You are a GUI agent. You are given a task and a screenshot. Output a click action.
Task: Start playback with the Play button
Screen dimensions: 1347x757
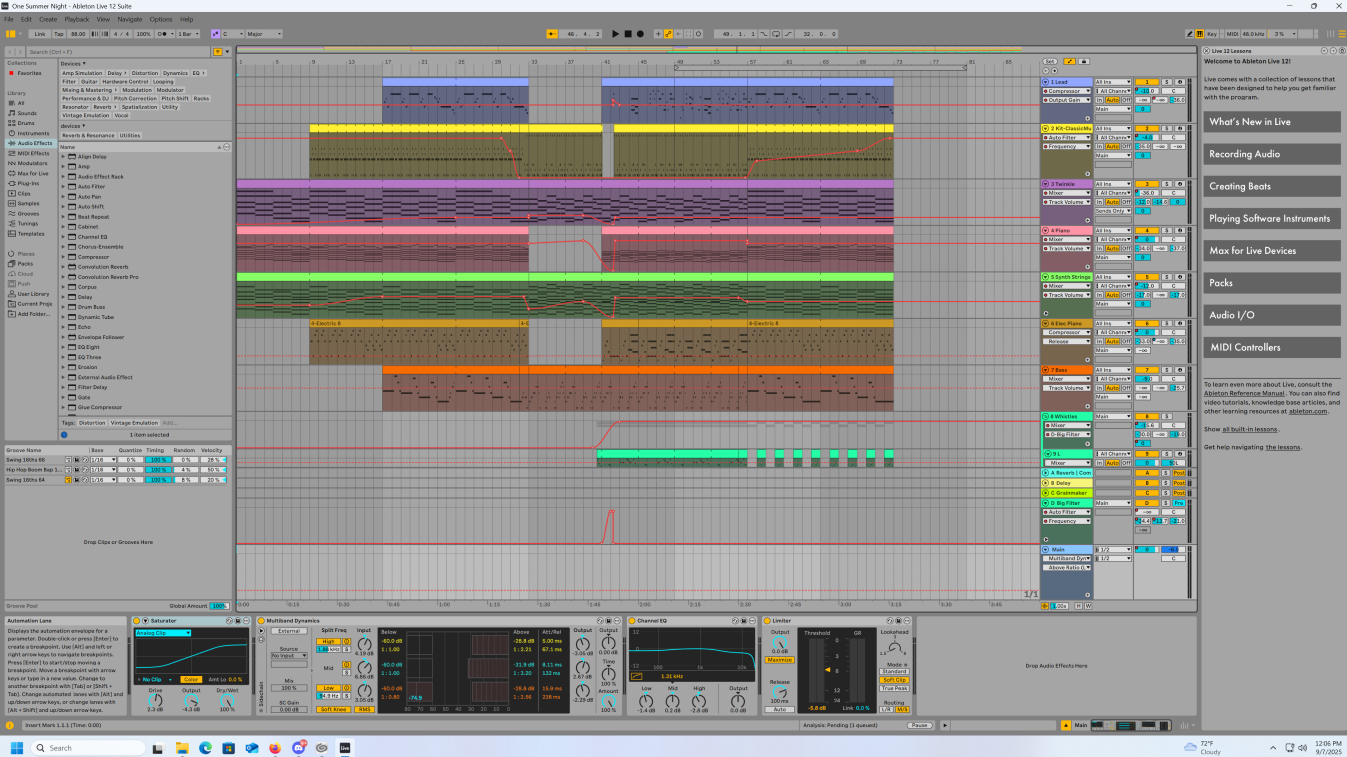pos(615,34)
